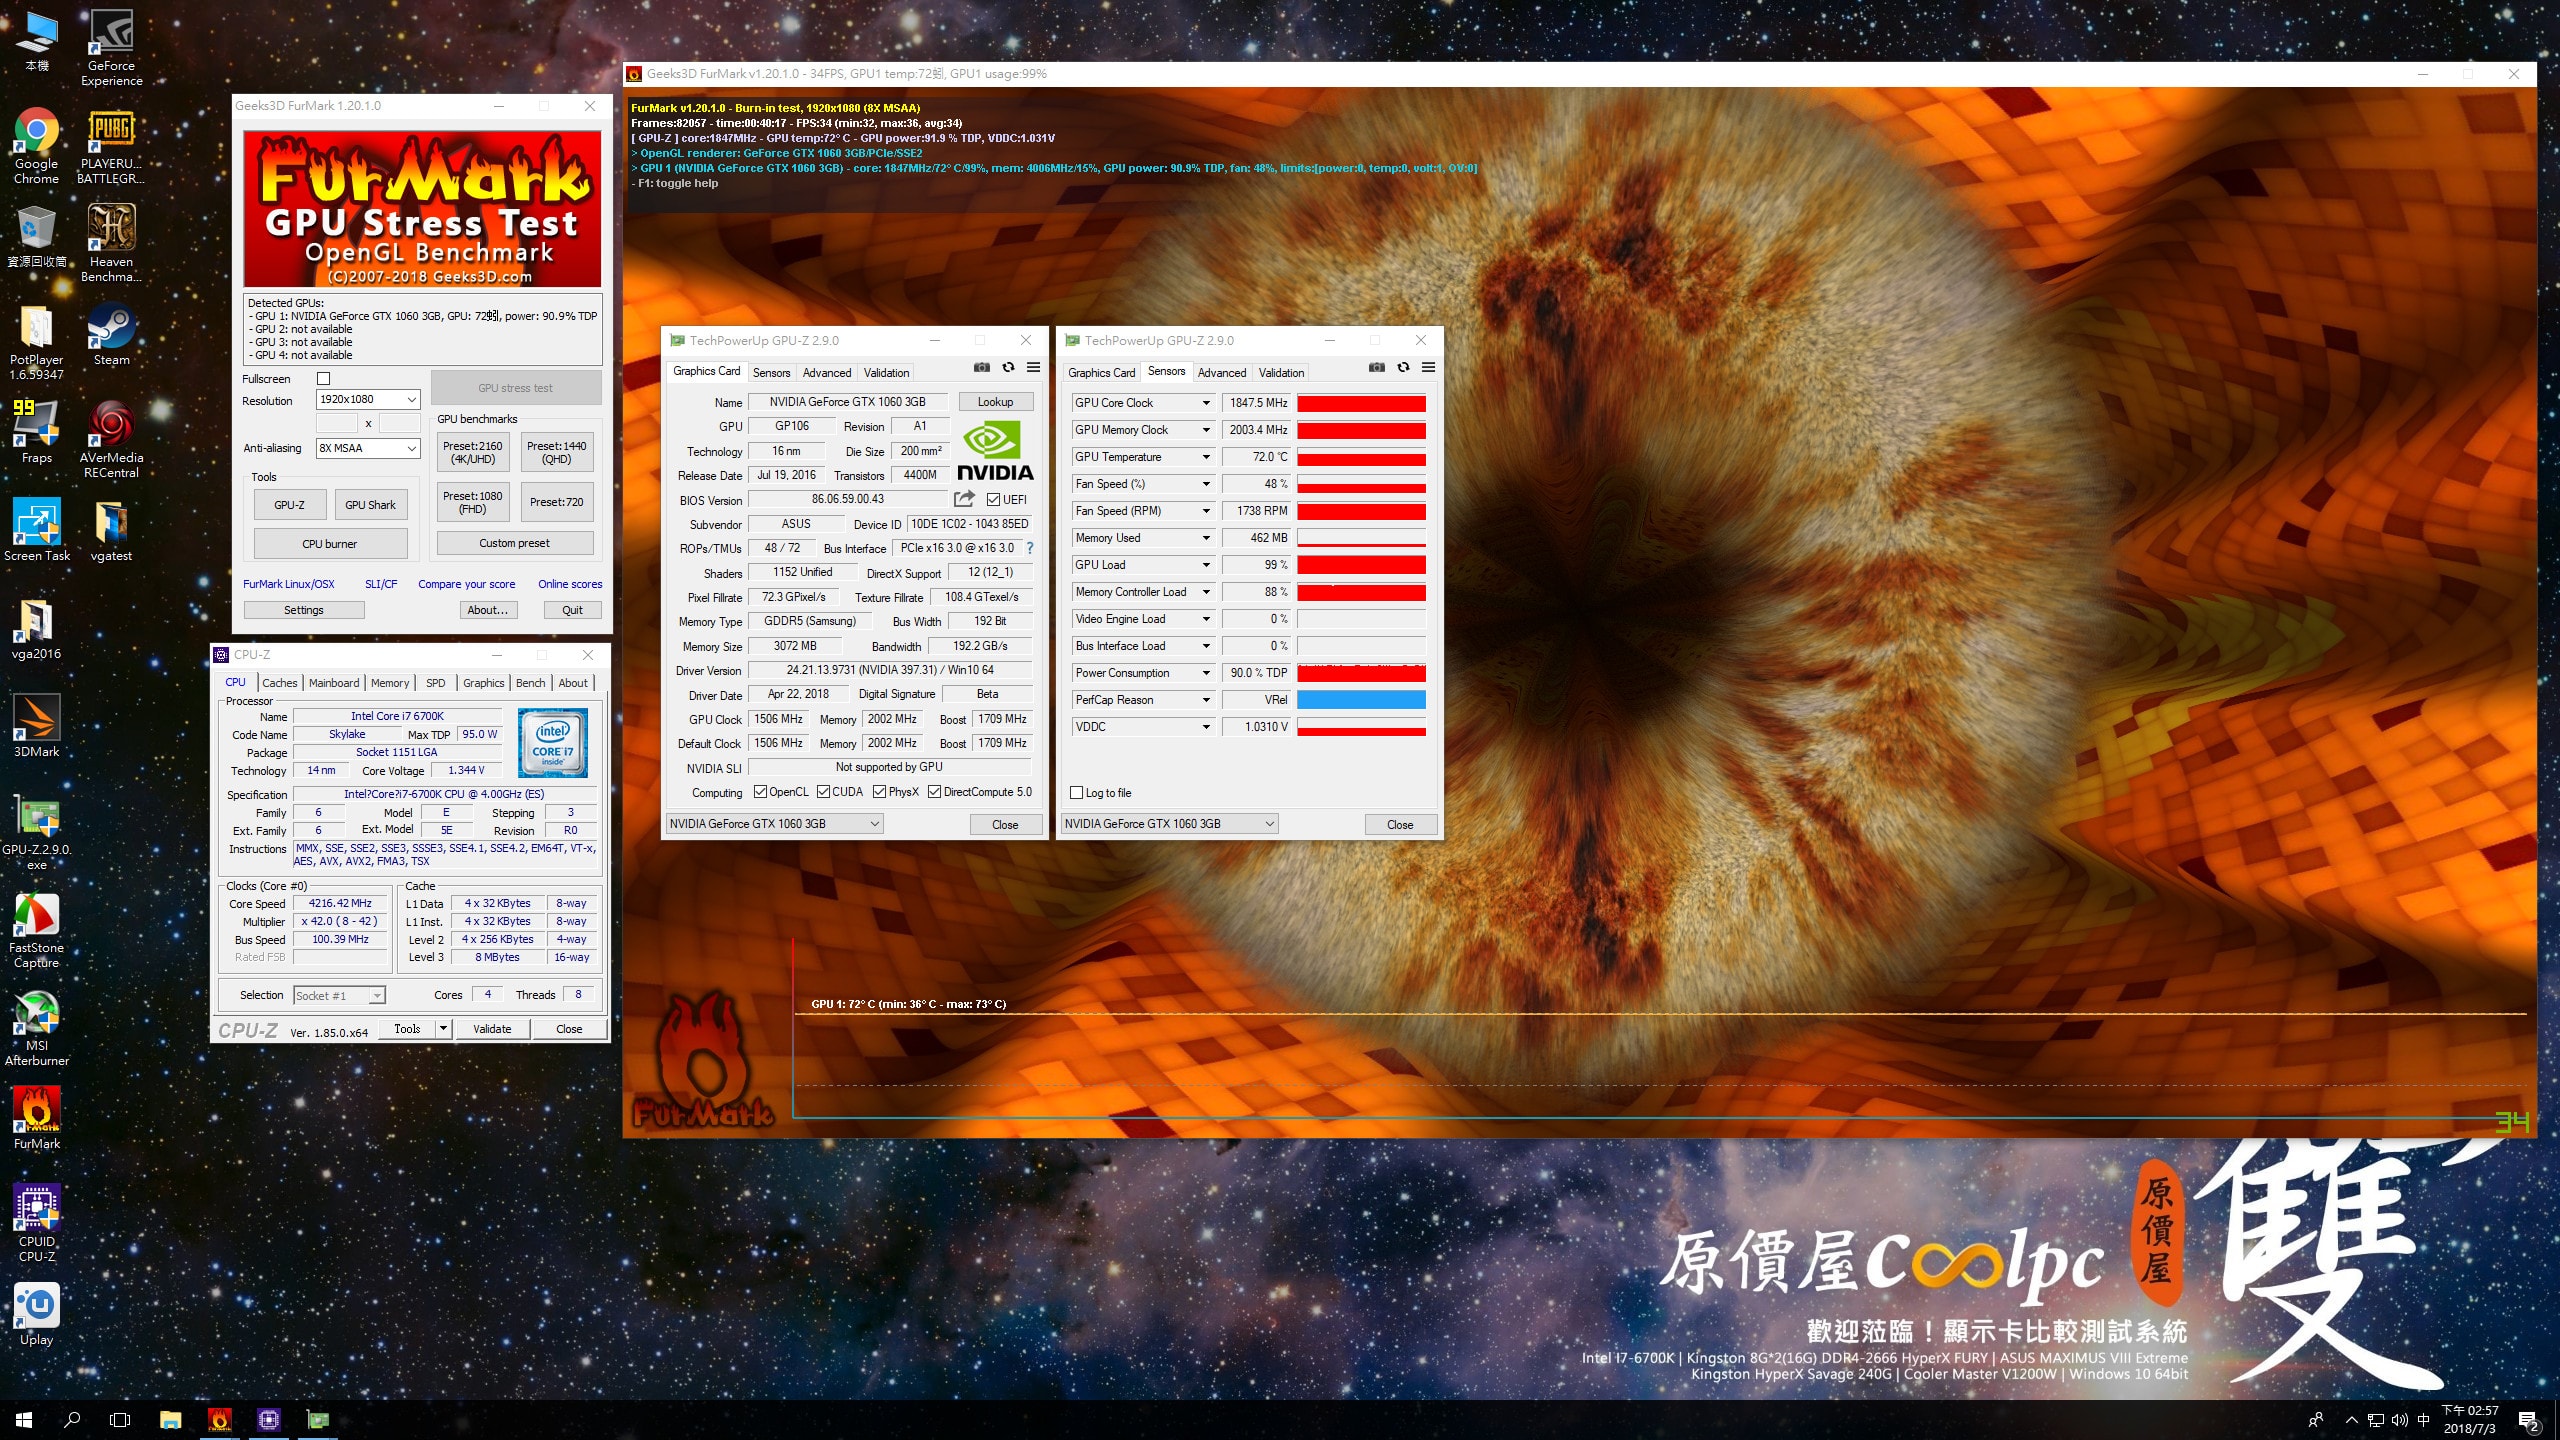Toggle OpenCL checkbox in GPU-Z
This screenshot has height=1440, width=2560.
[x=760, y=792]
